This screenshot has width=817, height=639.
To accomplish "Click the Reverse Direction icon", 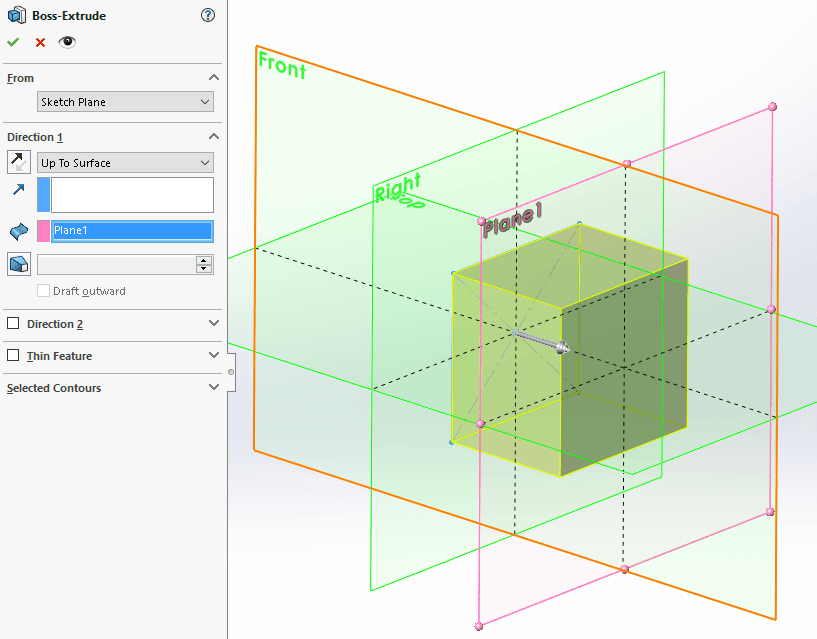I will point(19,162).
